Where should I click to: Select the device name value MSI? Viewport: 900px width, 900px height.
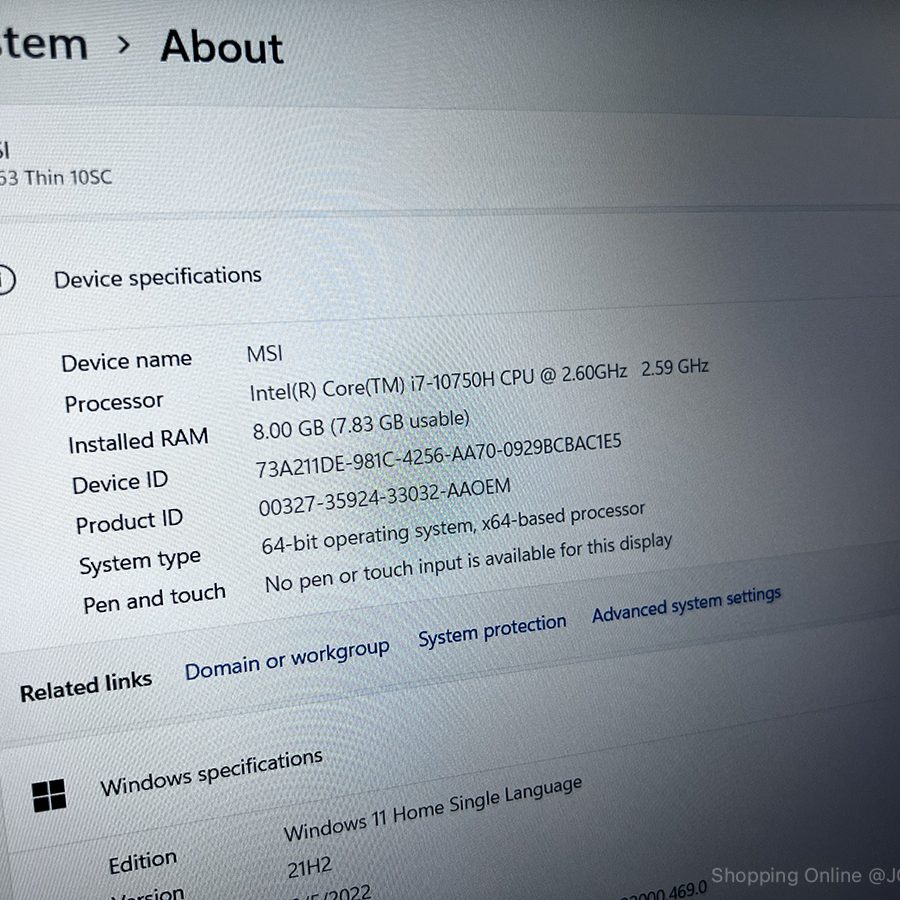[265, 353]
